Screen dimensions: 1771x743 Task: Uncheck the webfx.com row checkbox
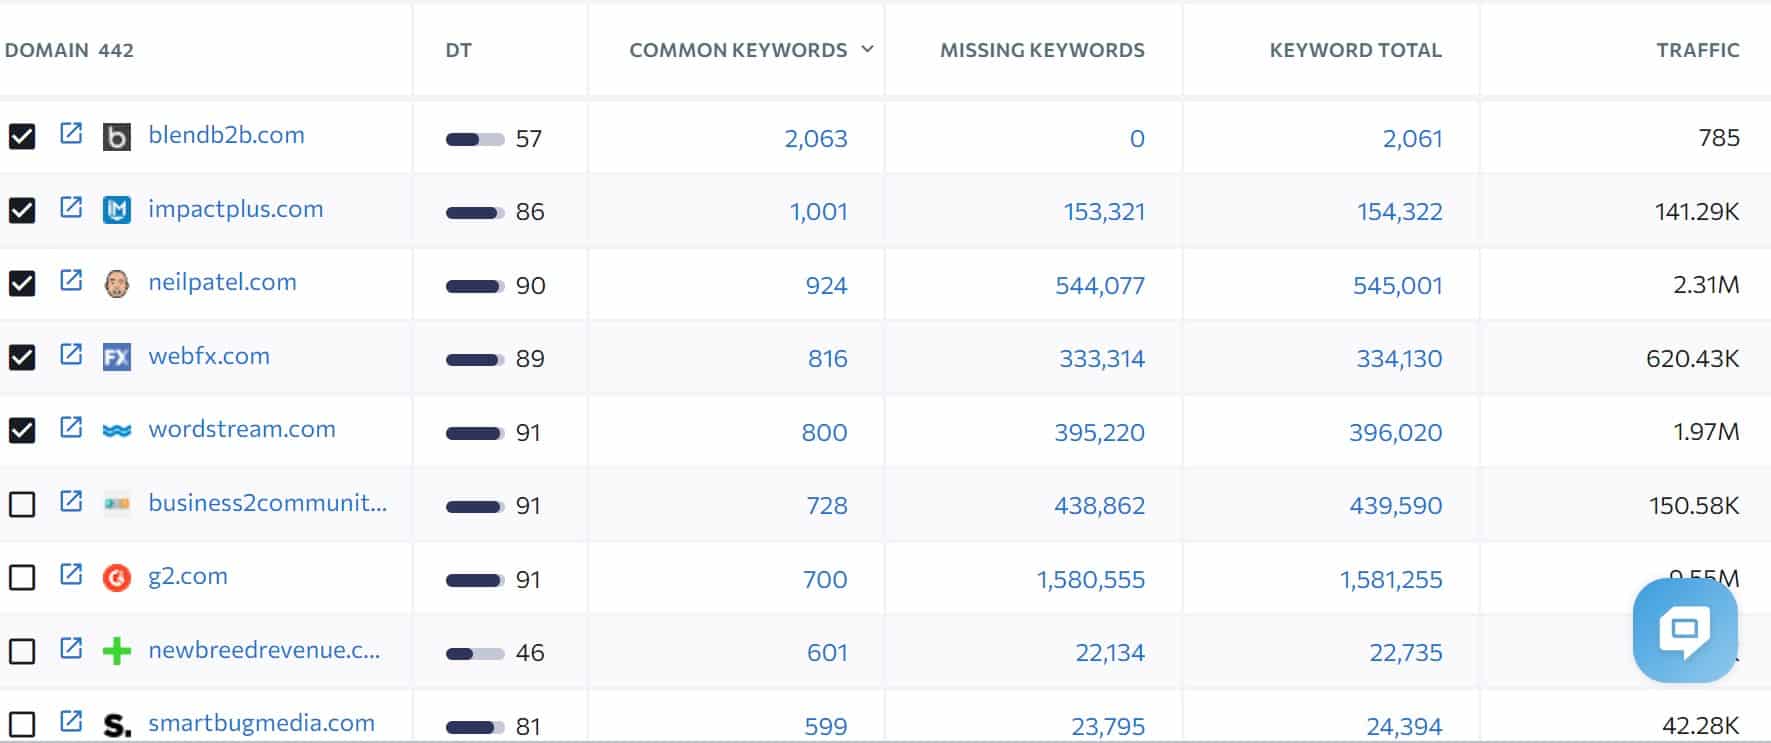[22, 357]
